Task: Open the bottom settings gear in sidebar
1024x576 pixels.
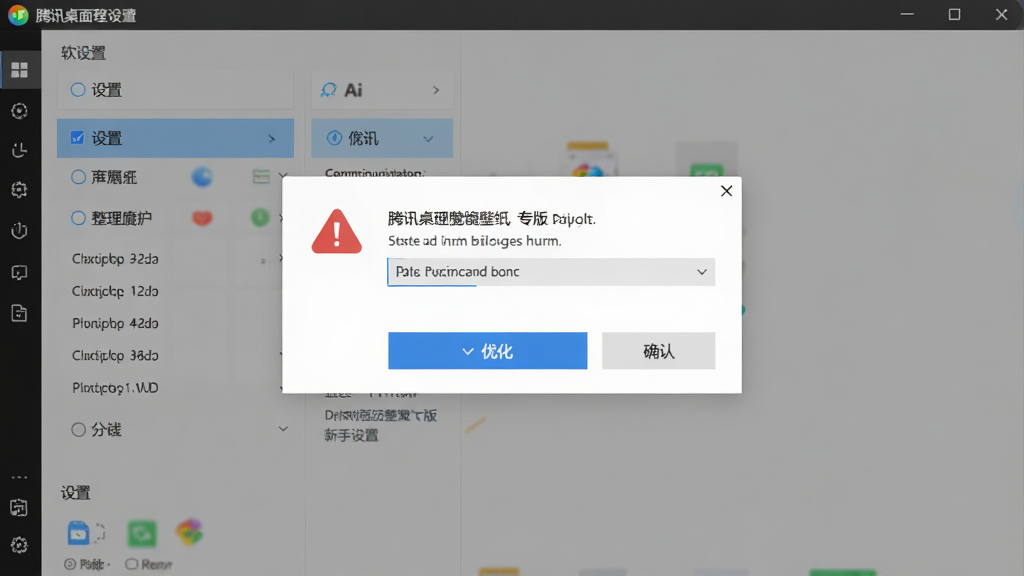Action: point(20,545)
